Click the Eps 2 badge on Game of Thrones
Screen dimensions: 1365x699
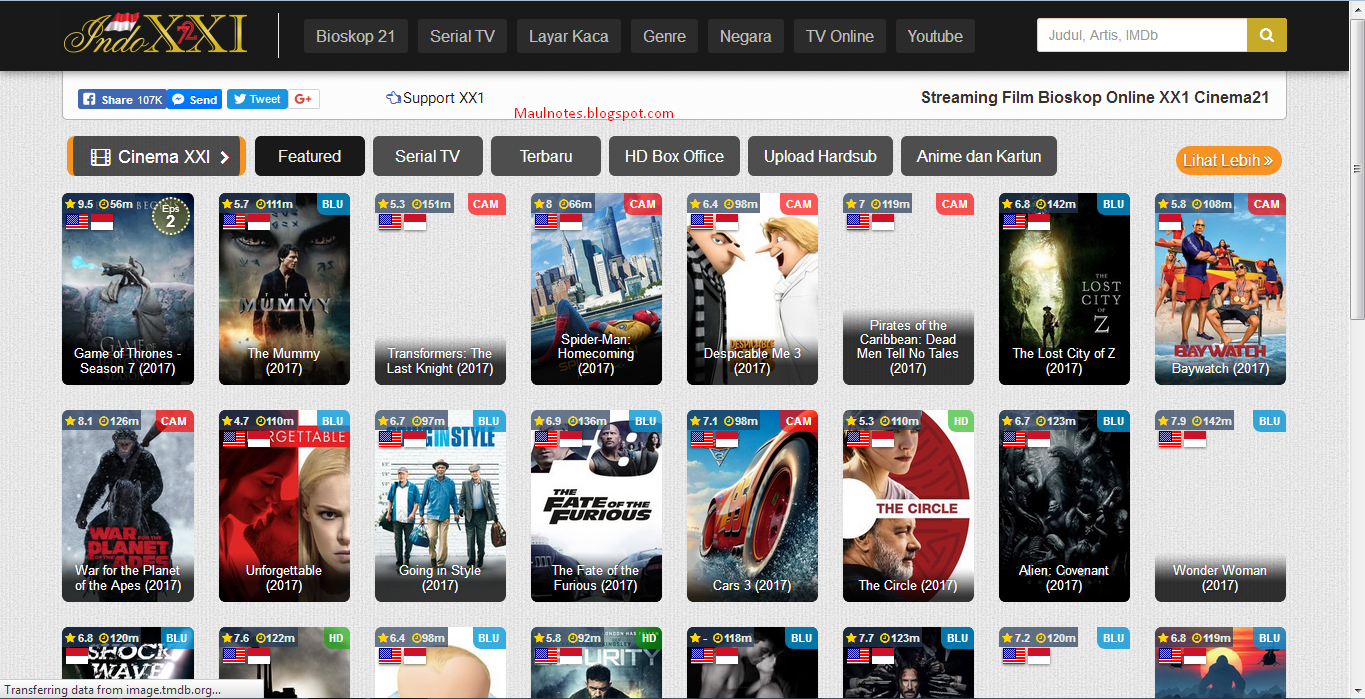[x=170, y=216]
